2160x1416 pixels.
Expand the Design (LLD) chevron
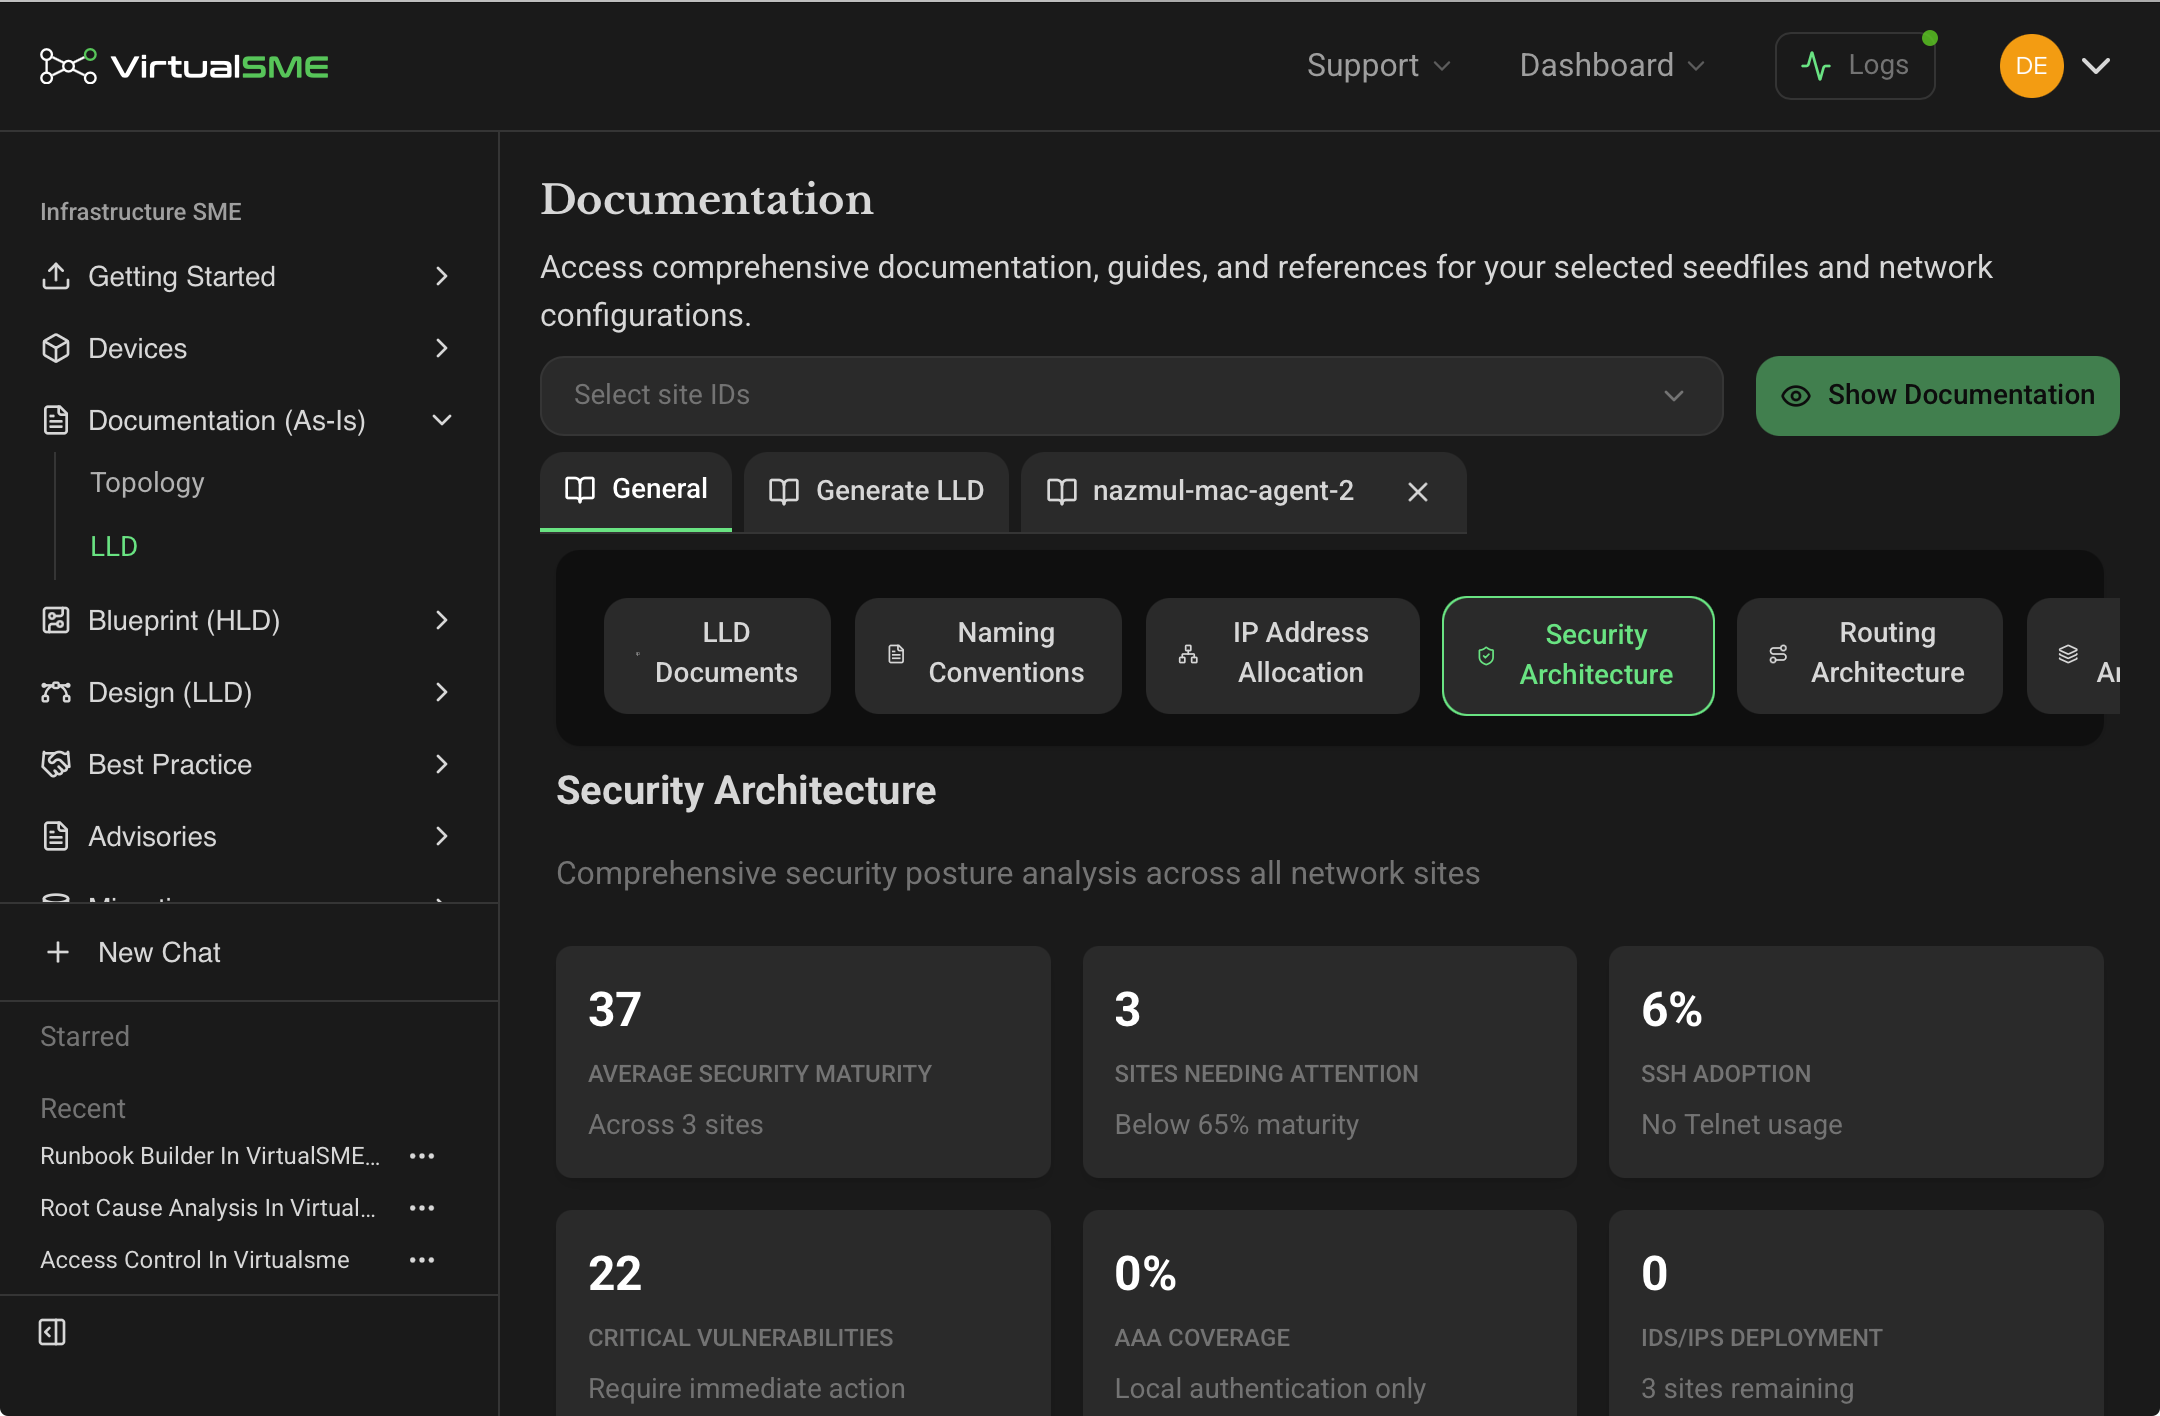(x=442, y=692)
